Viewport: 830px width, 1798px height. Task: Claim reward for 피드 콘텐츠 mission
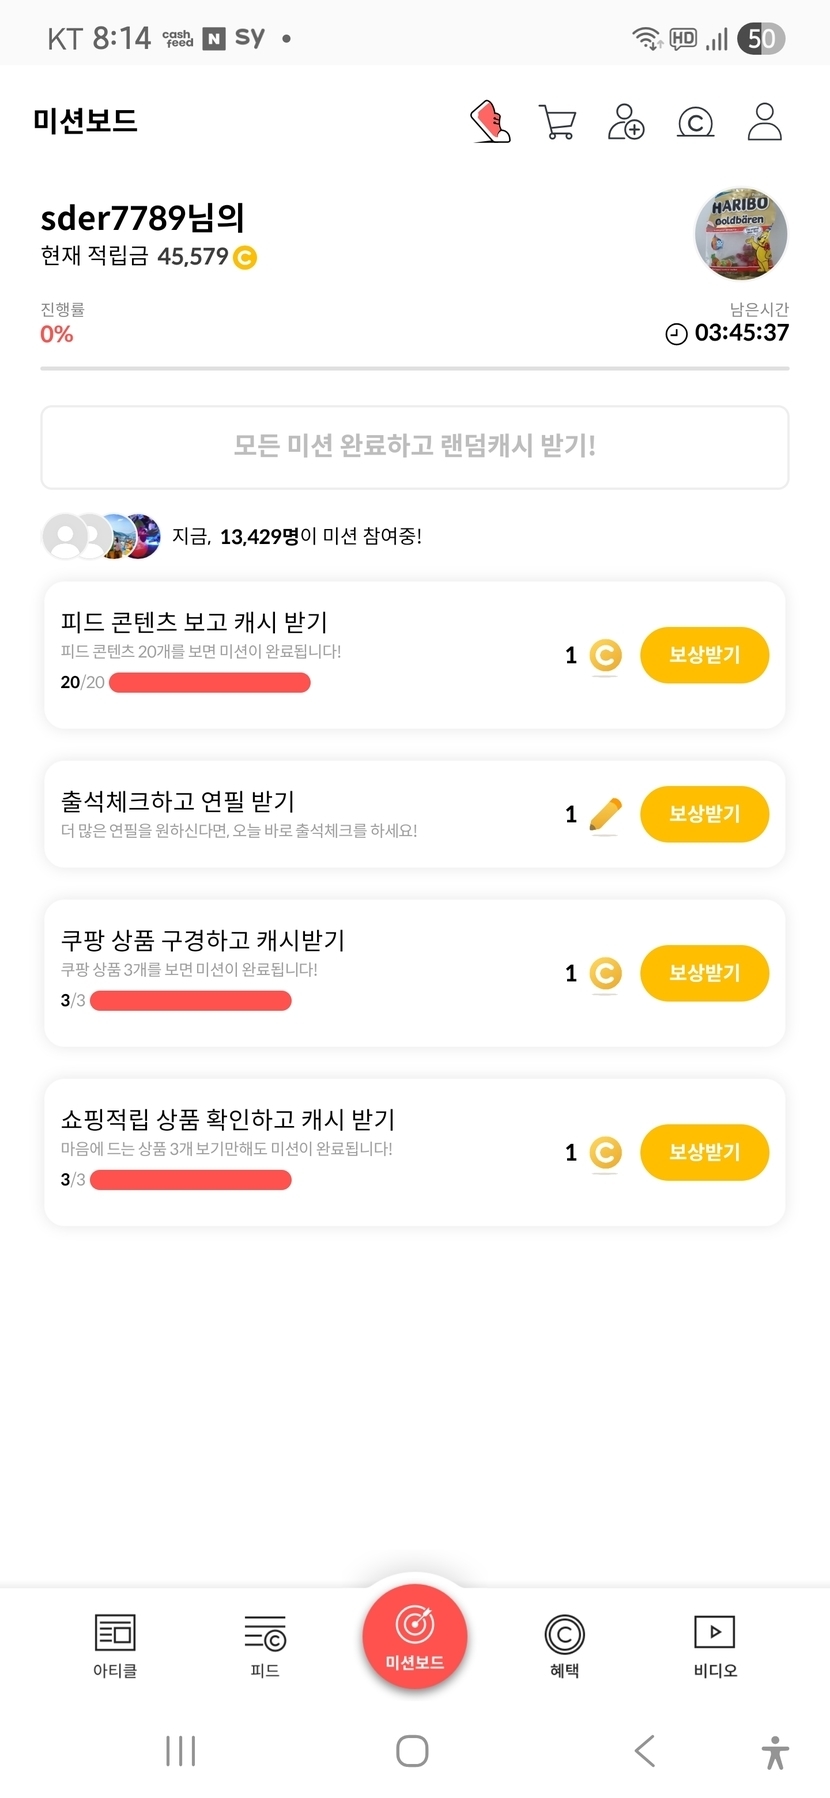[x=704, y=655]
